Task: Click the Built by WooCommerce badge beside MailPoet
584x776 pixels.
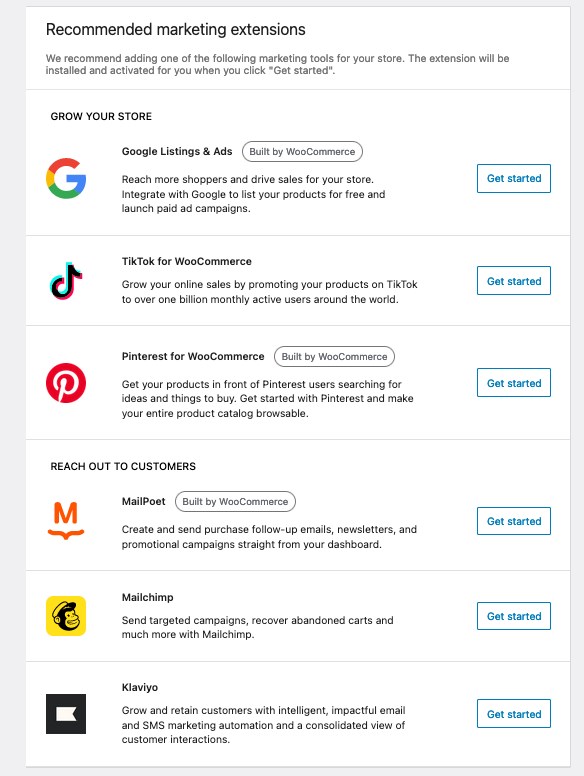Action: pos(235,501)
